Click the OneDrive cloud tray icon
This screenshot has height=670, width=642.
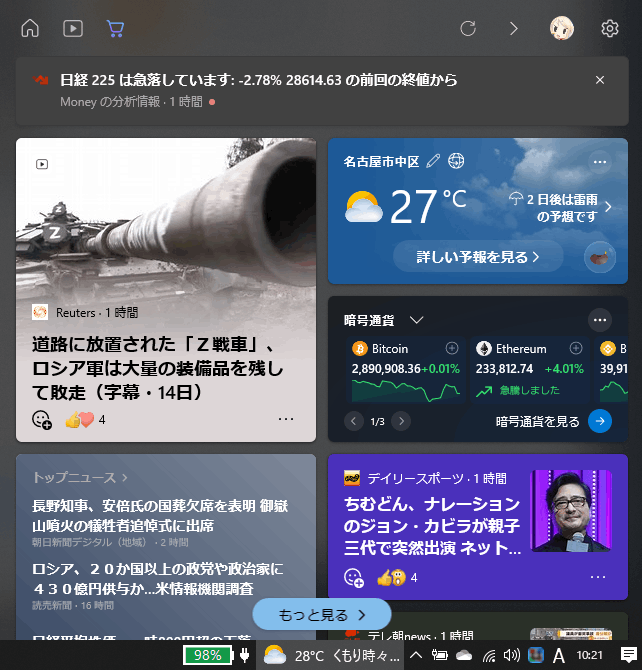click(464, 655)
